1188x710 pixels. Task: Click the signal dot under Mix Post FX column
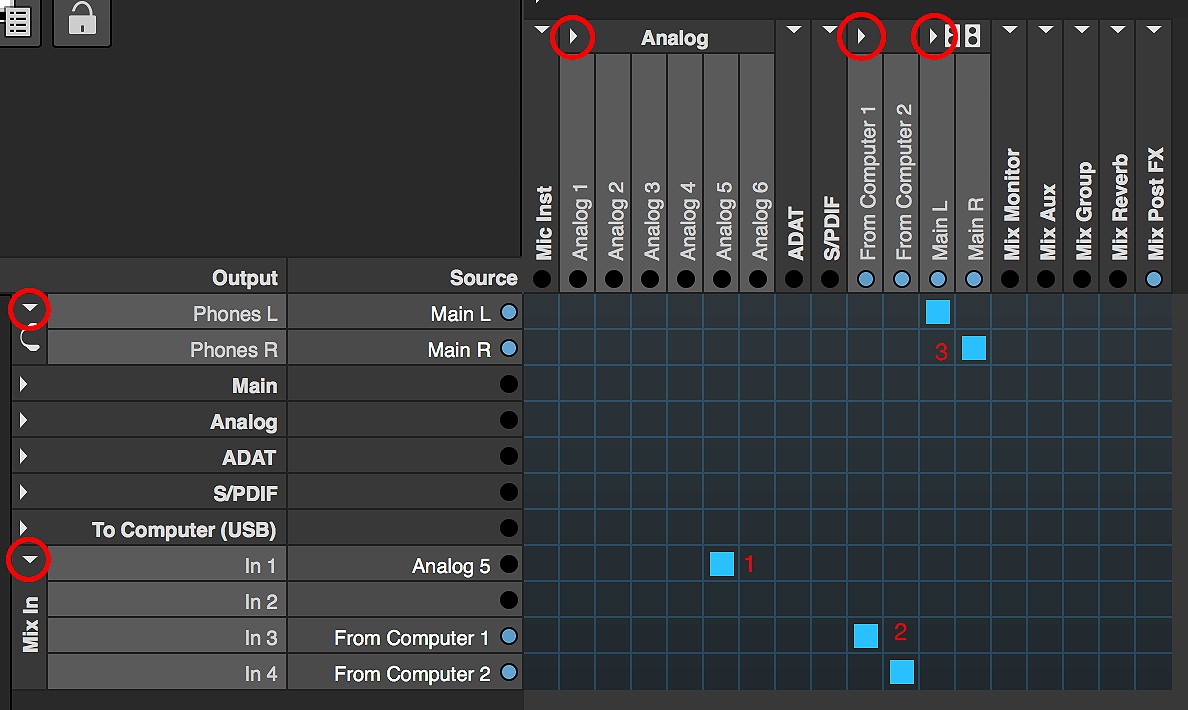pos(1154,279)
